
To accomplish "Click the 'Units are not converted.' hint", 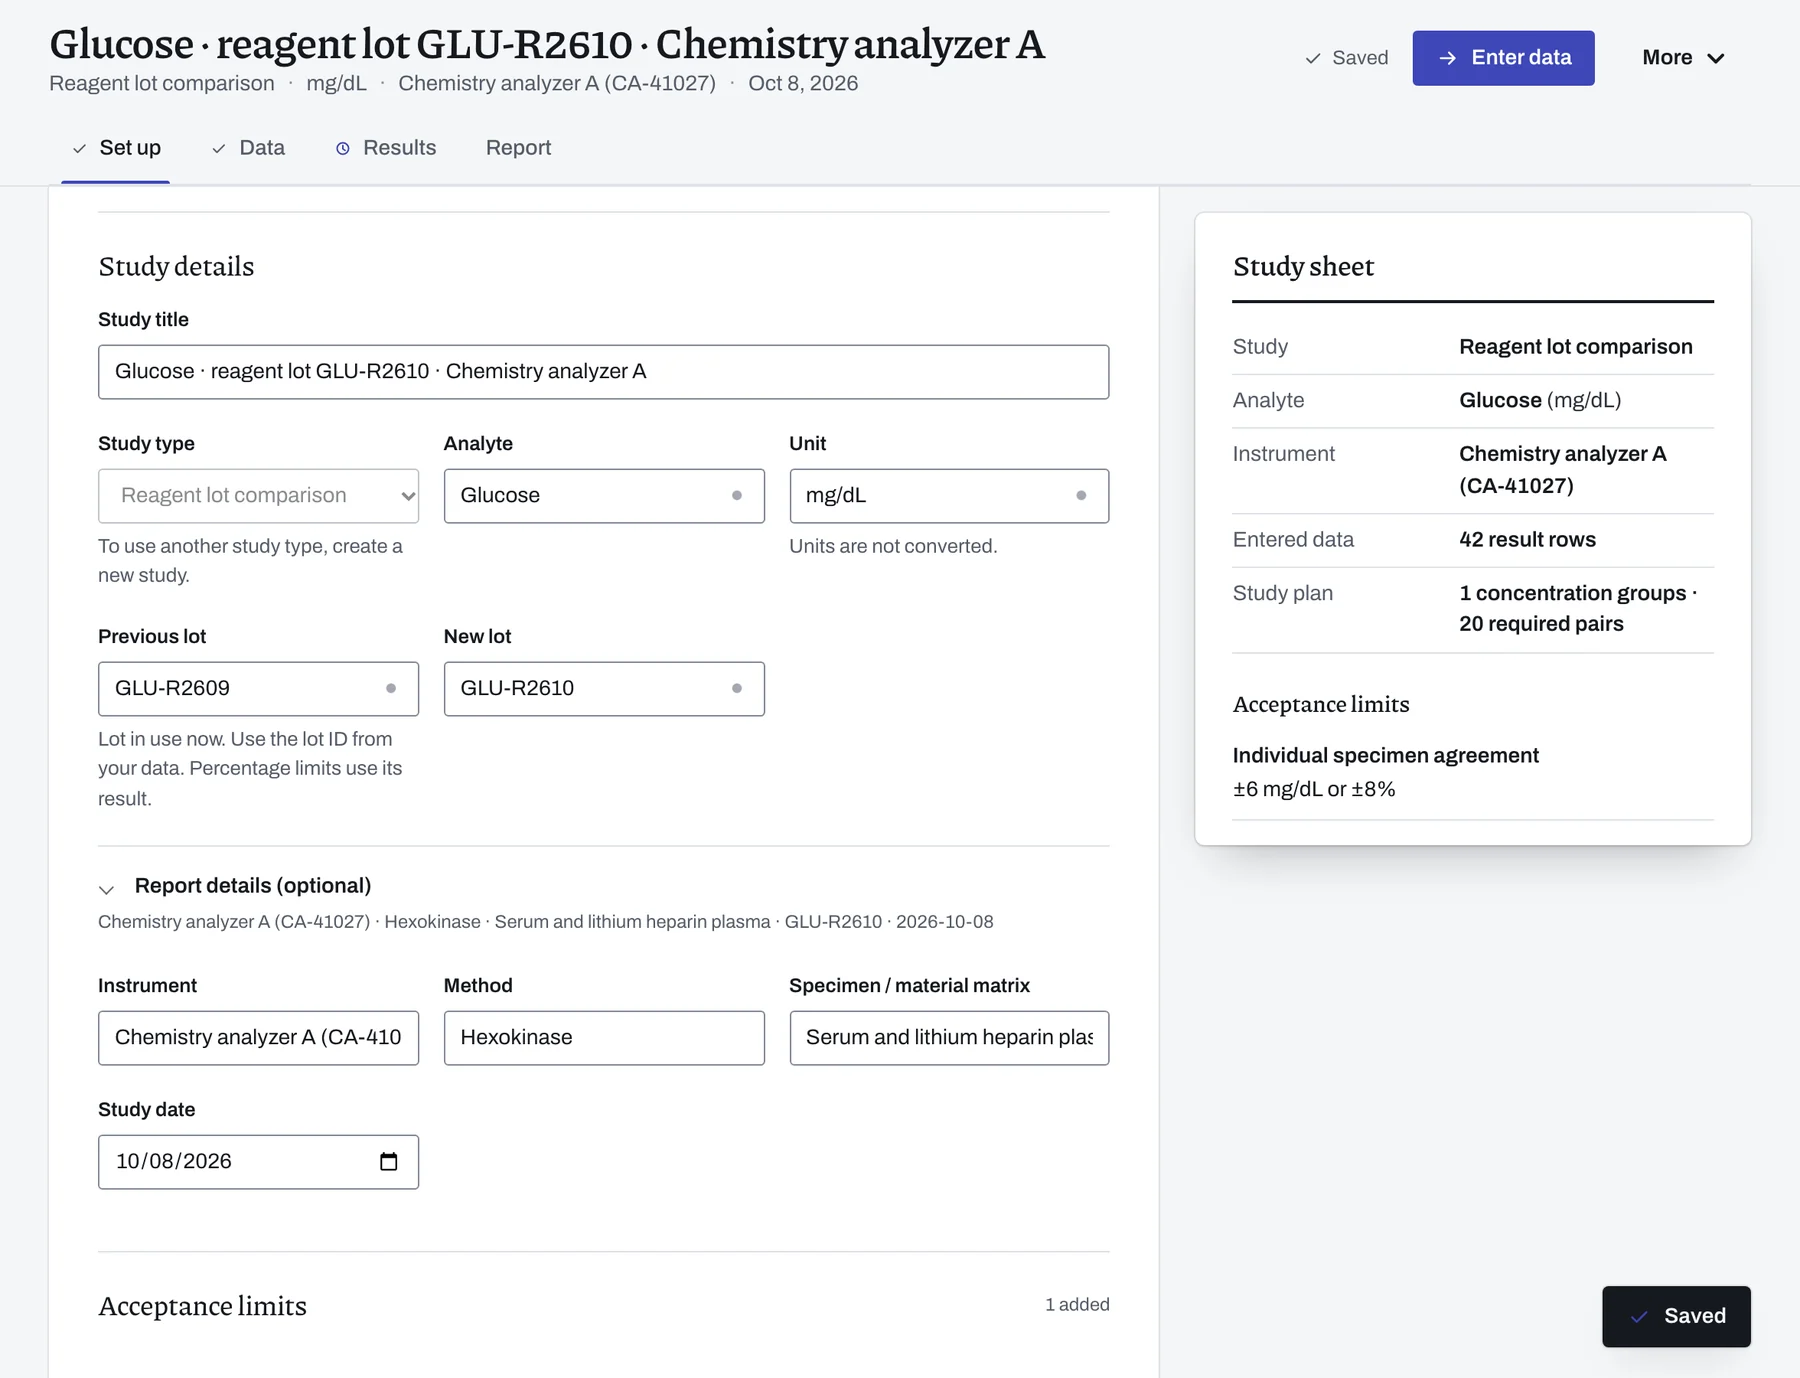I will click(893, 546).
